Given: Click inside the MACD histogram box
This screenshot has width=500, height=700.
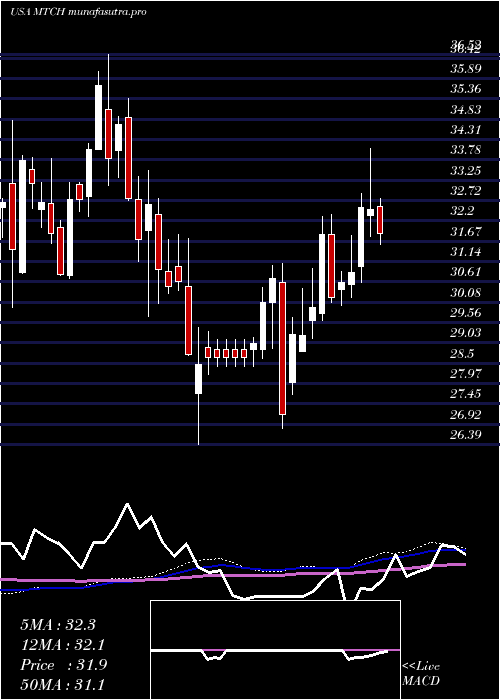Looking at the screenshot, I should click(x=275, y=650).
